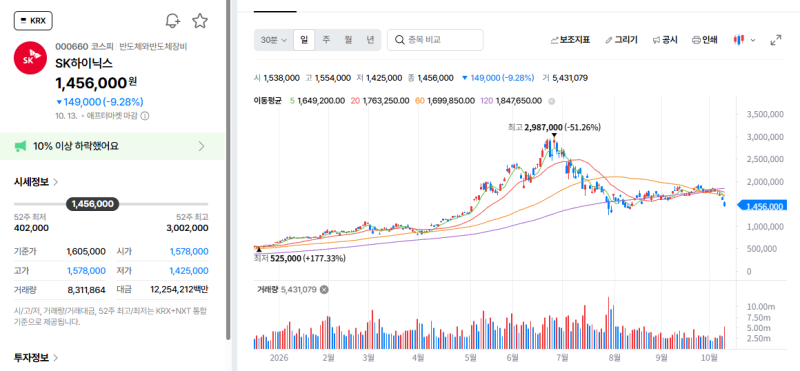The height and width of the screenshot is (371, 800).
Task: Open the chart type dropdown arrow
Action: 753,40
